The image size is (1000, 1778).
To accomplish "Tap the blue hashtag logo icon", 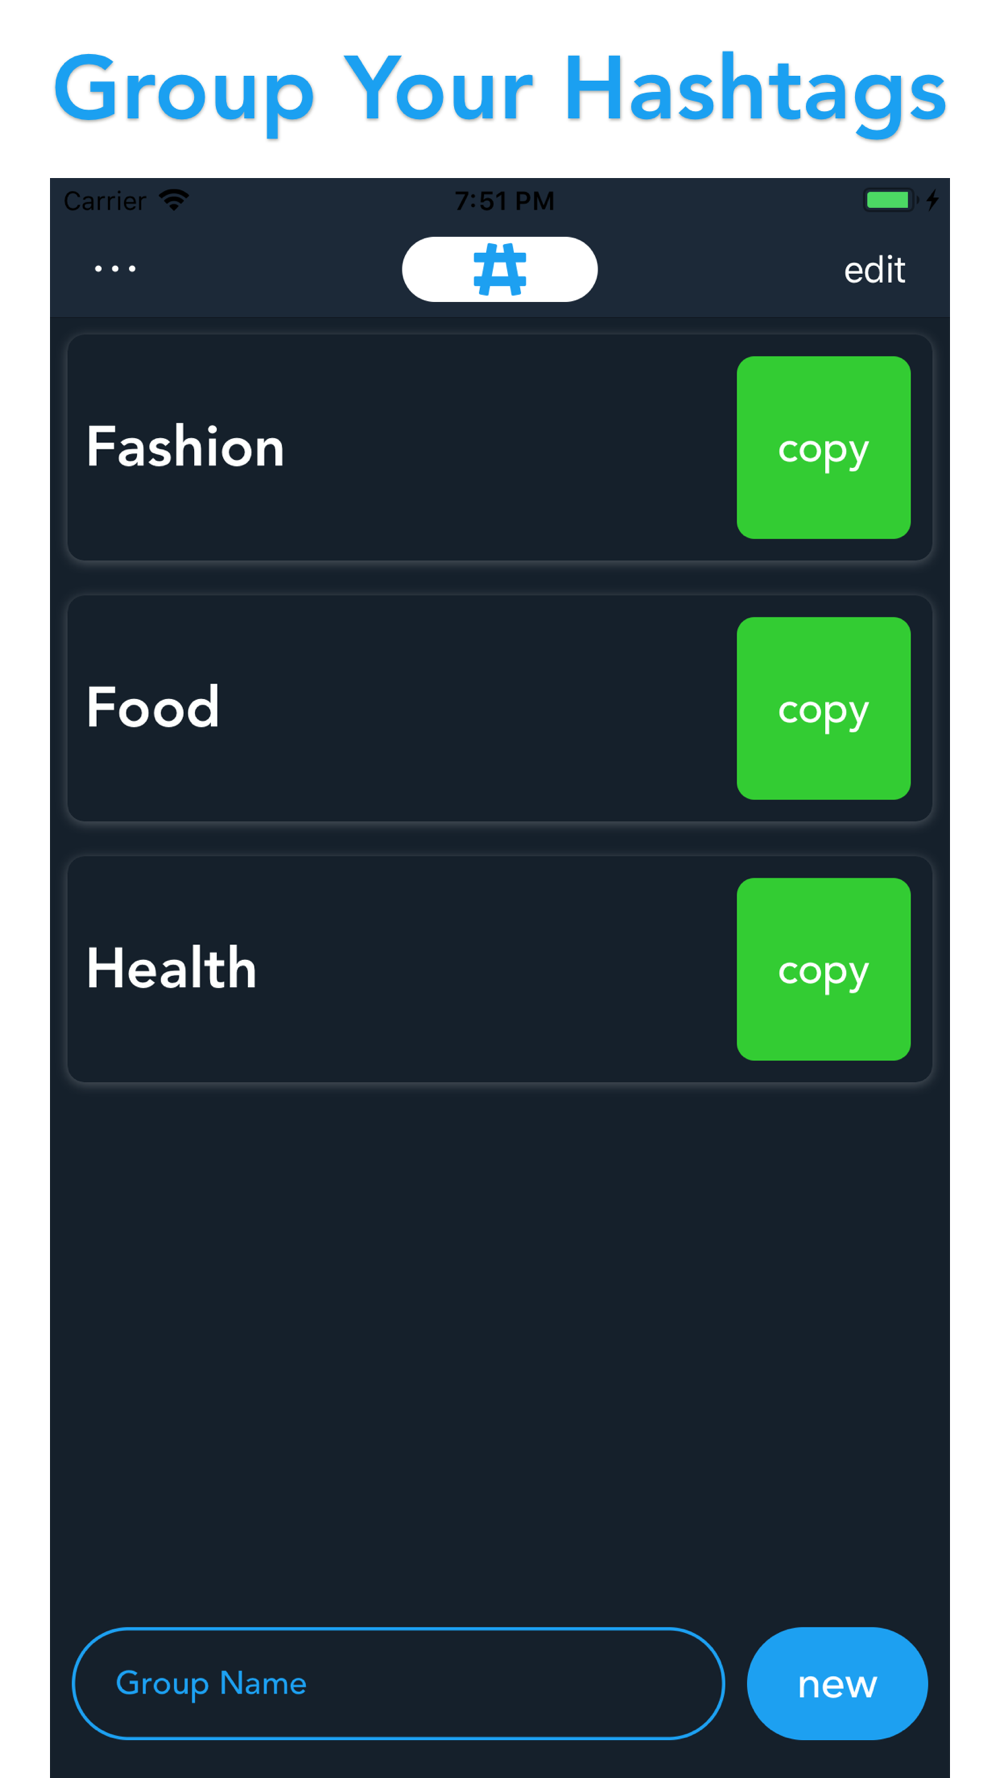I will click(x=500, y=270).
